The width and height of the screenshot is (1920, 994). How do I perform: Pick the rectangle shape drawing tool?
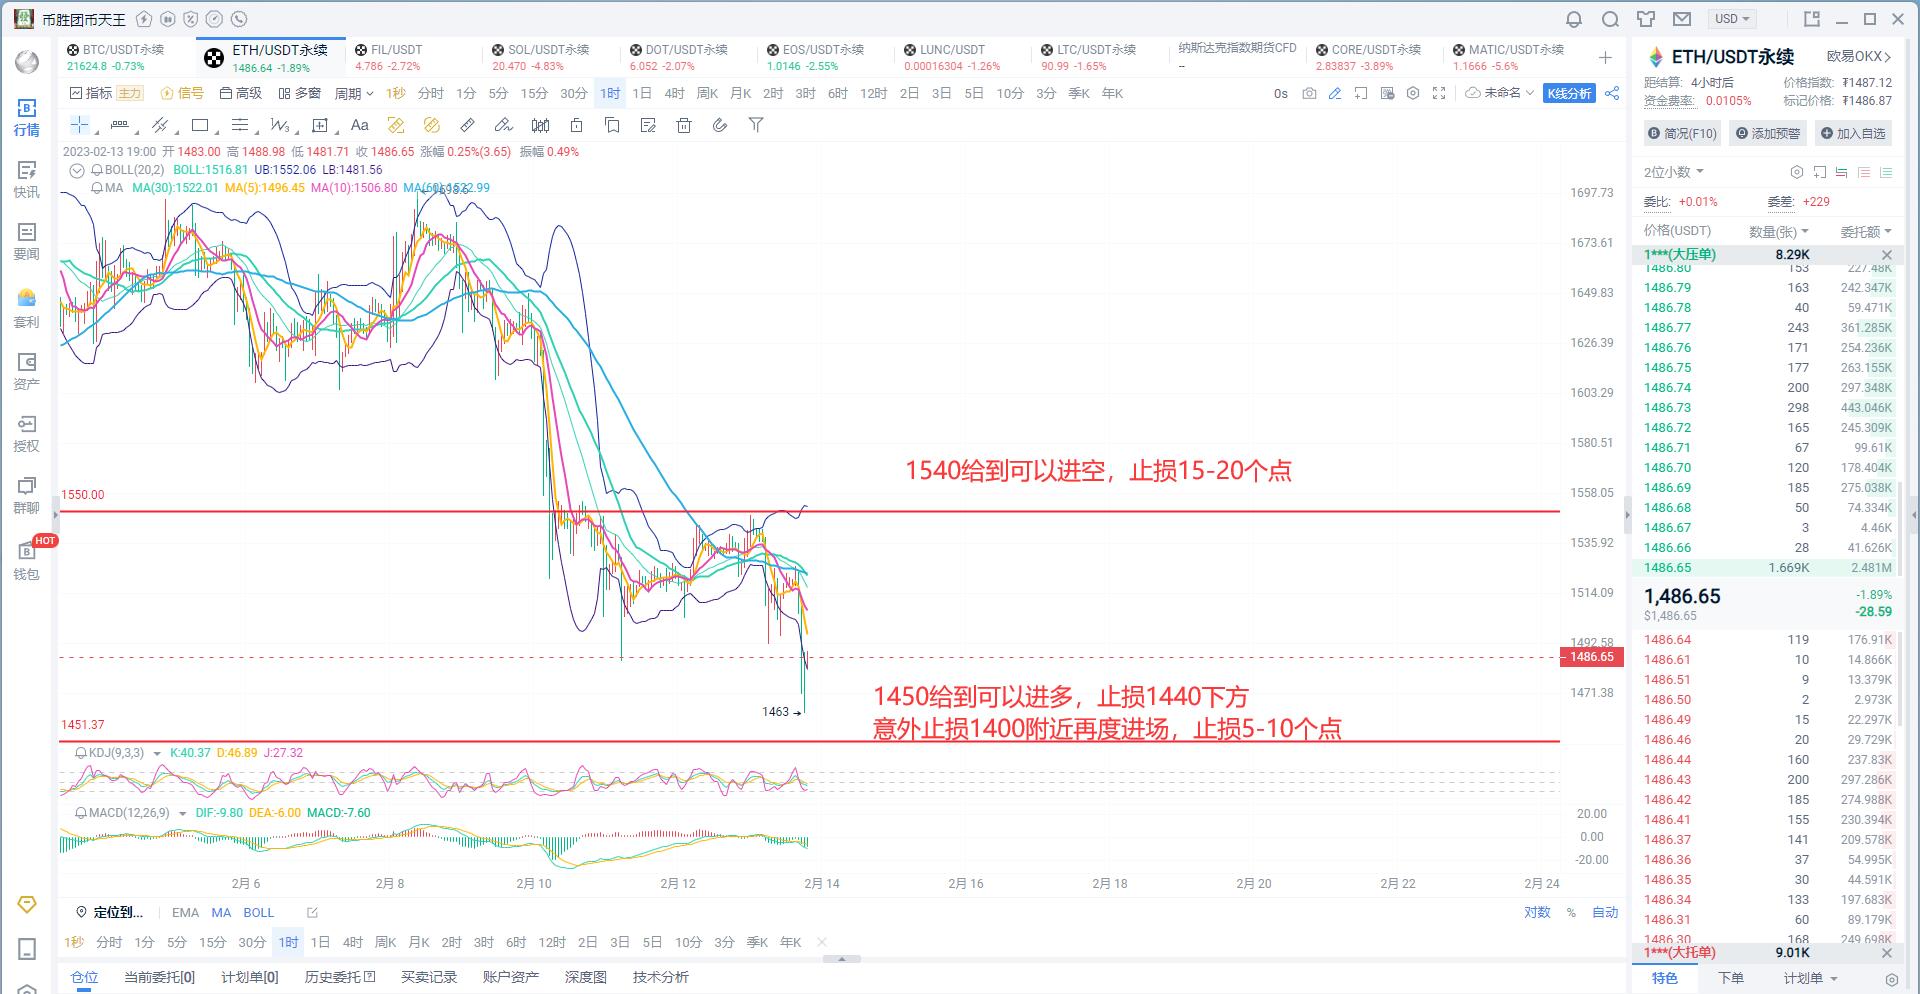[200, 125]
